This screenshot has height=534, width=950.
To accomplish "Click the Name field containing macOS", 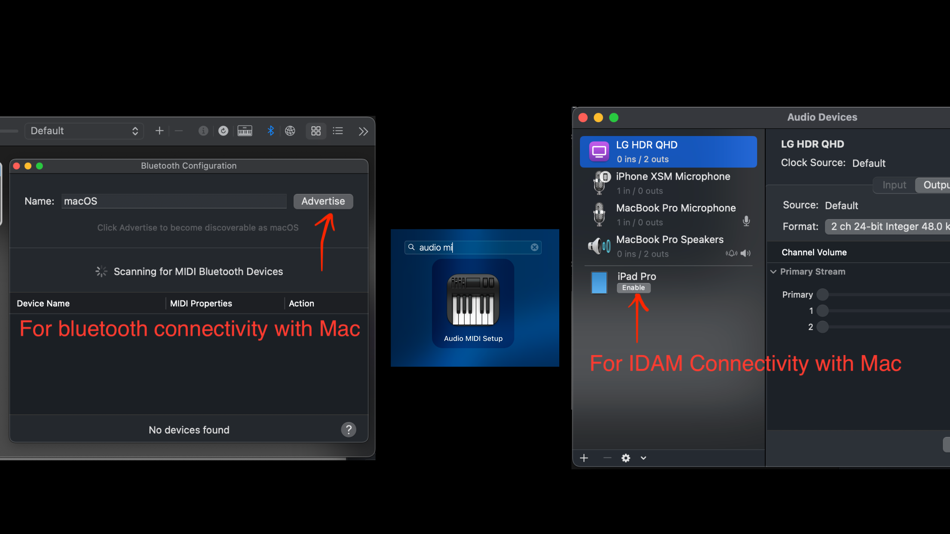I will (174, 201).
